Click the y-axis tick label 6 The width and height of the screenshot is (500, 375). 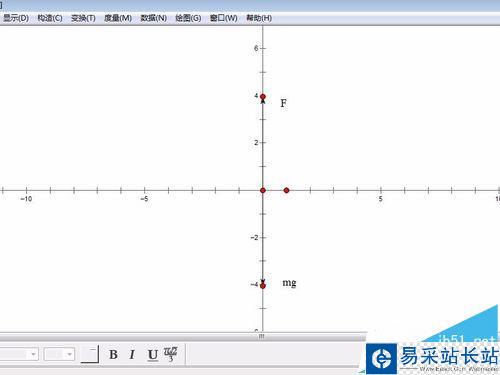click(256, 48)
